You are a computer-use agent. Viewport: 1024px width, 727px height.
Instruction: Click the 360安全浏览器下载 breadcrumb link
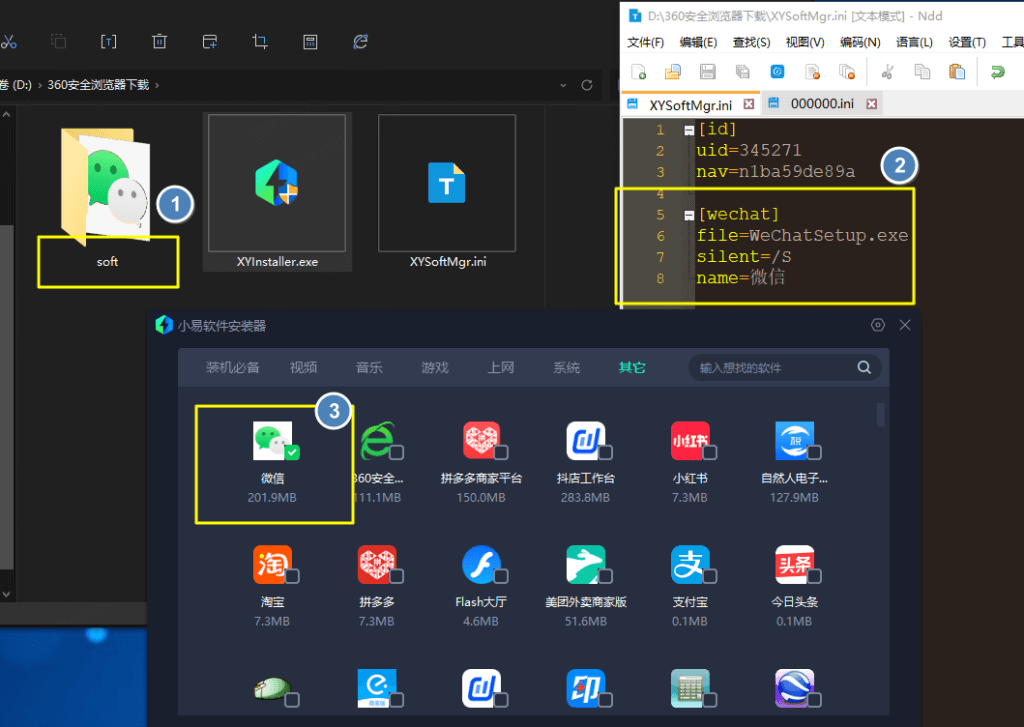click(98, 85)
